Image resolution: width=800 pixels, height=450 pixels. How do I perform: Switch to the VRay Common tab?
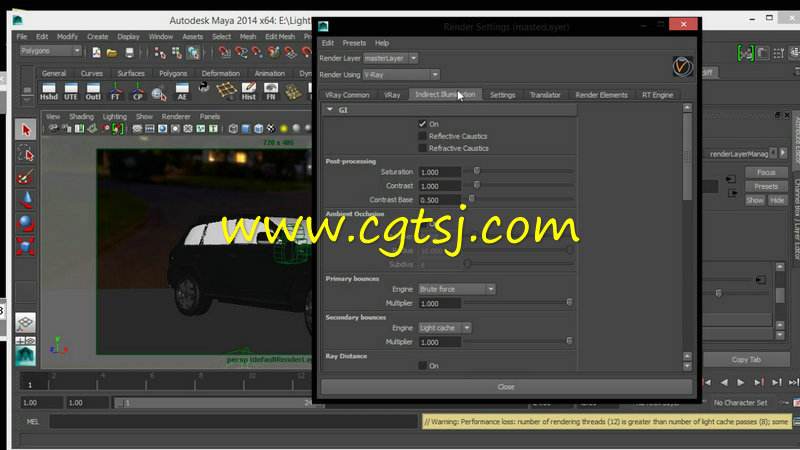(347, 95)
